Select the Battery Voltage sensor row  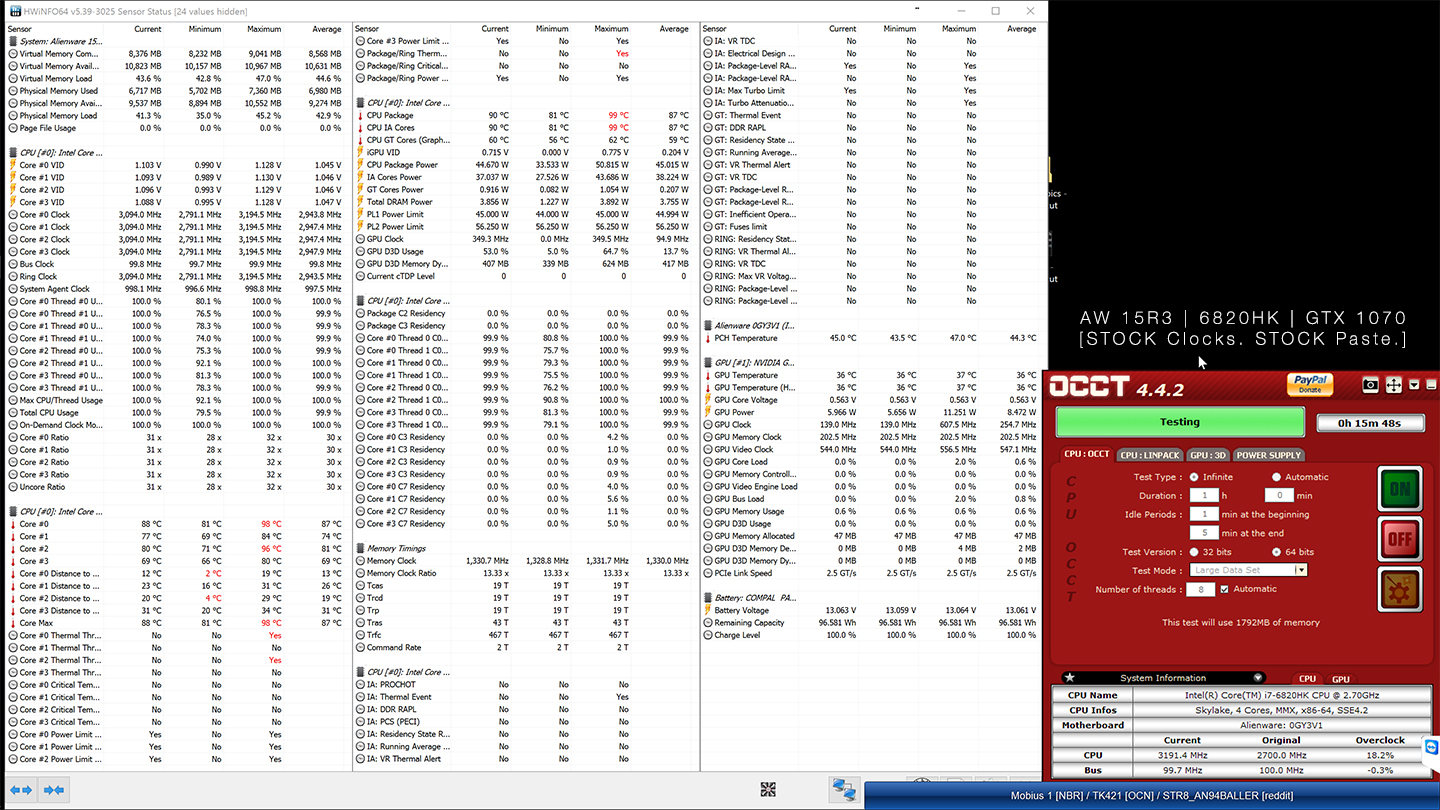(872, 610)
